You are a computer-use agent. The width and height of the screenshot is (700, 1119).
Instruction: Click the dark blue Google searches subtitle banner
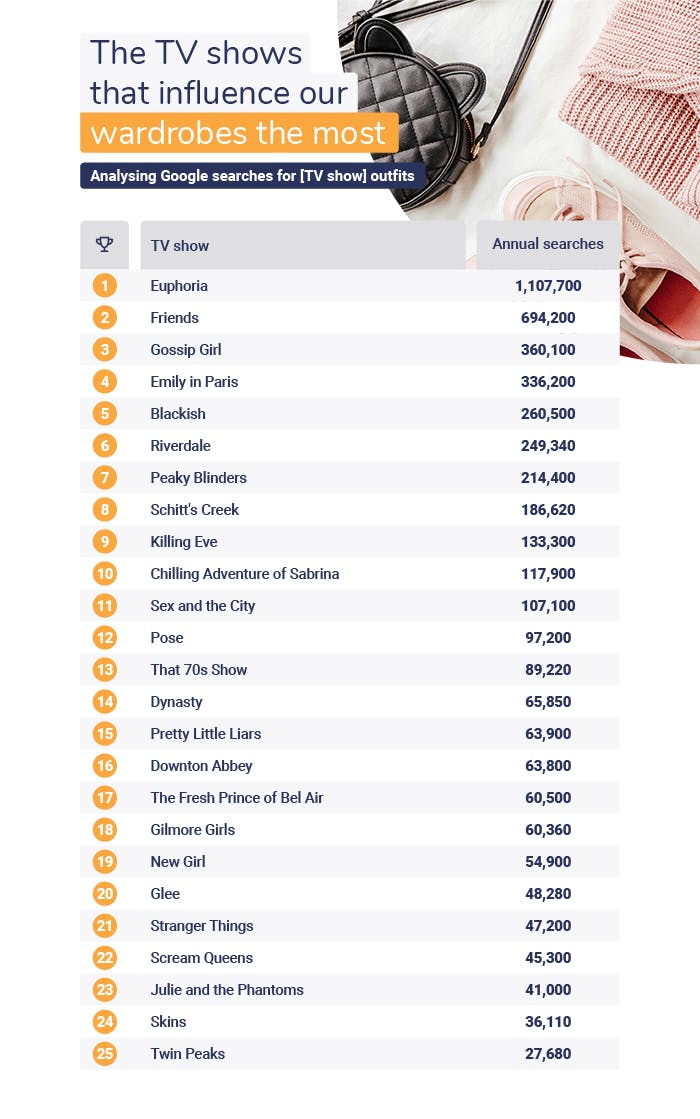[254, 176]
